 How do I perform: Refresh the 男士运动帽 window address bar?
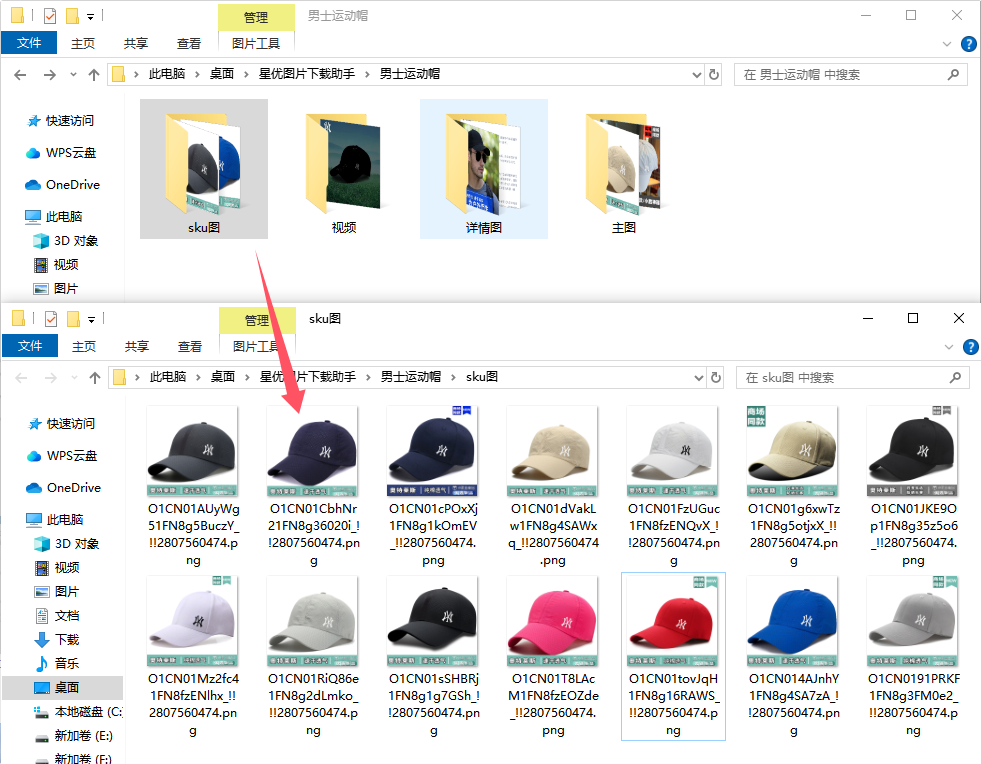pos(714,74)
